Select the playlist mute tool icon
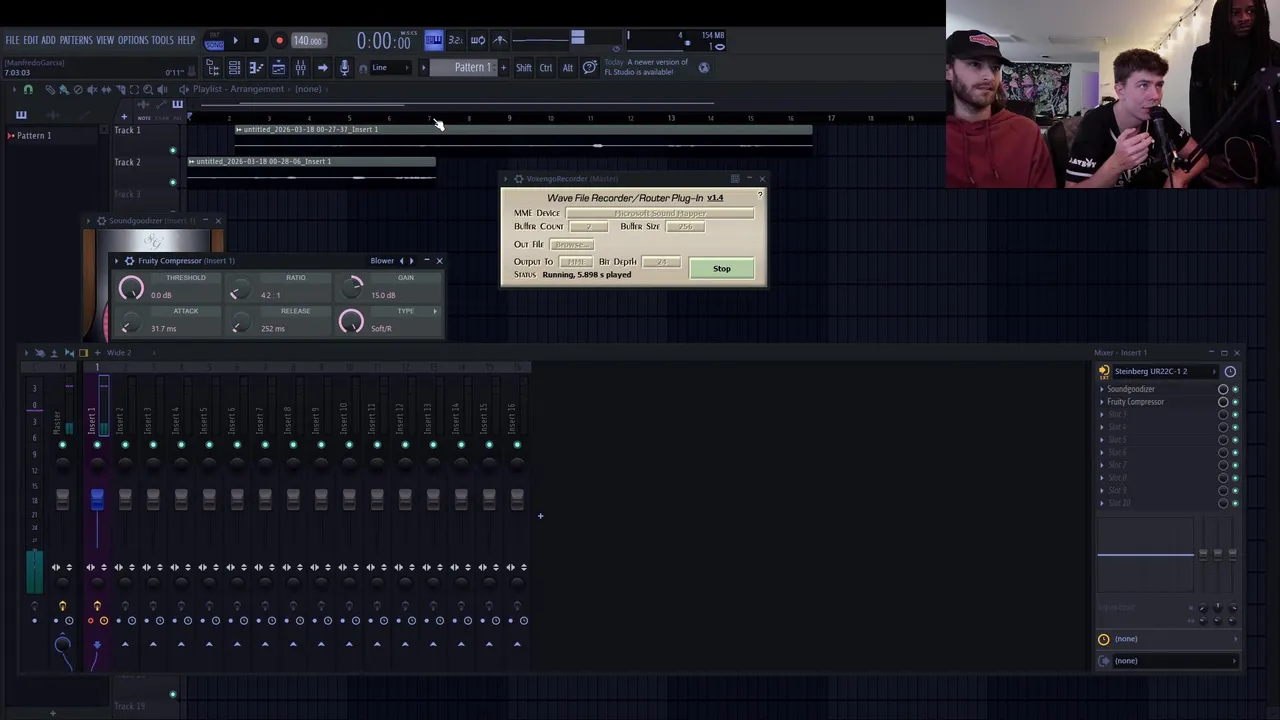The height and width of the screenshot is (720, 1280). point(92,90)
